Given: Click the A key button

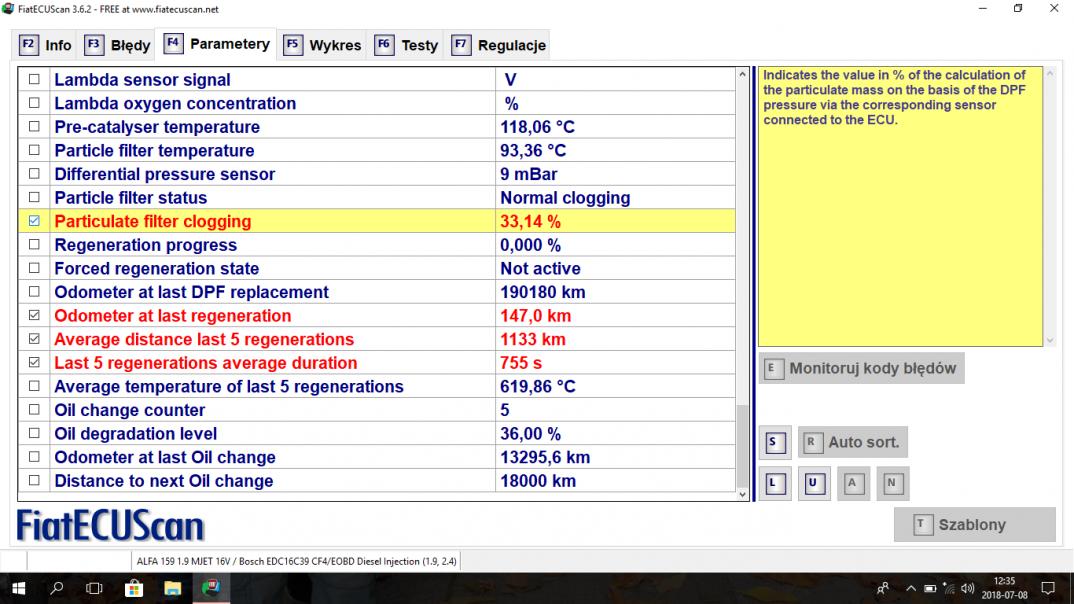Looking at the screenshot, I should pyautogui.click(x=853, y=484).
